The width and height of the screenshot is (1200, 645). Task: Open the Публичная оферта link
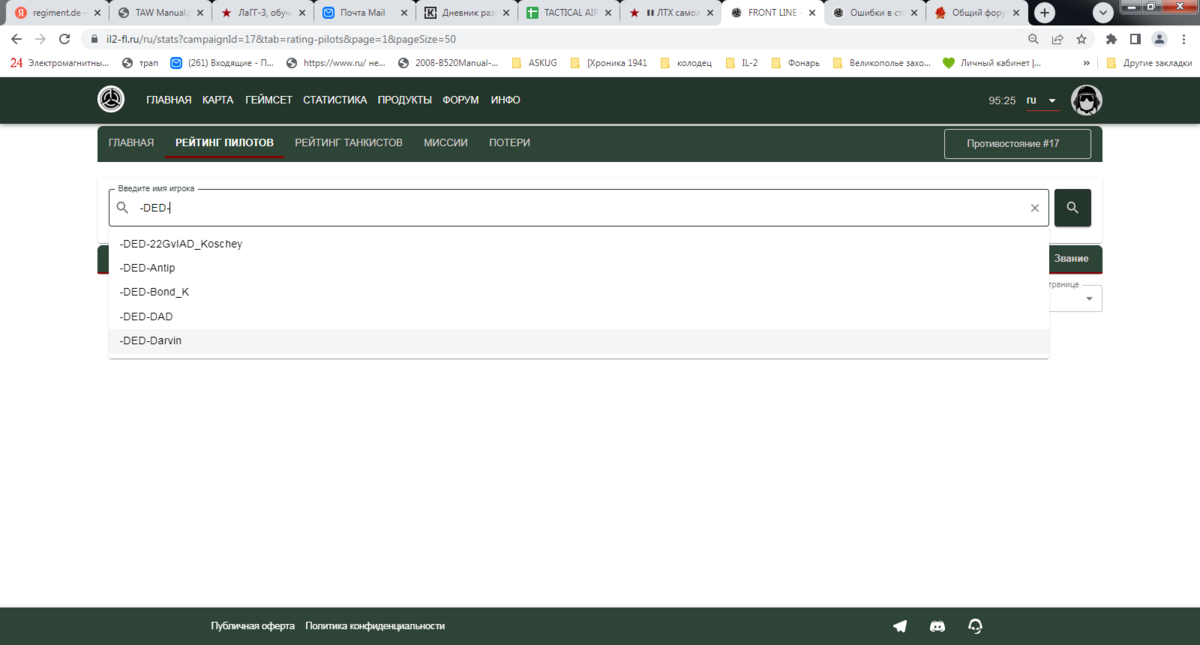click(x=252, y=626)
